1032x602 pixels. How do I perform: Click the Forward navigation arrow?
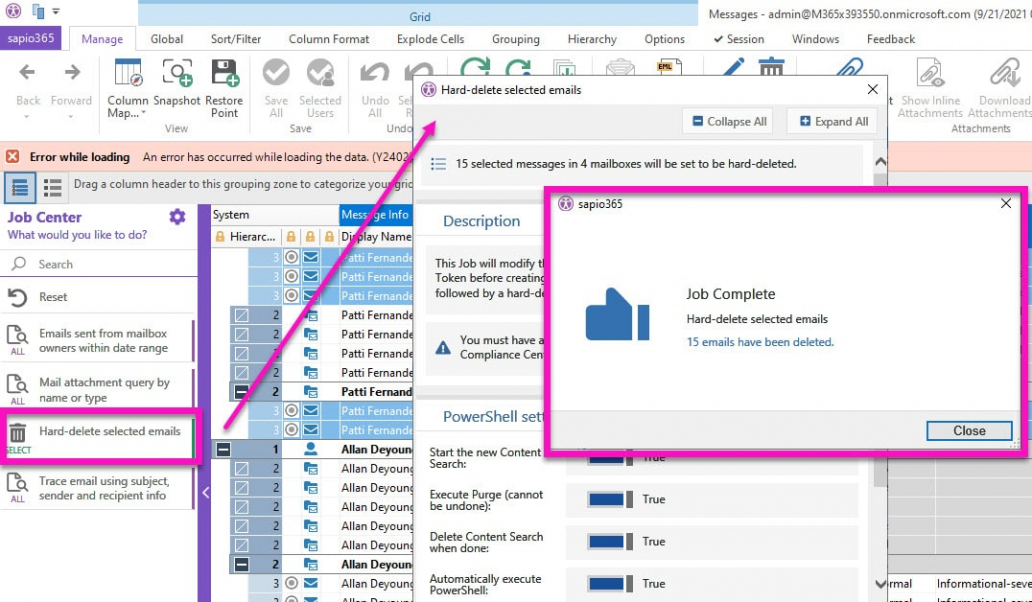tap(72, 72)
